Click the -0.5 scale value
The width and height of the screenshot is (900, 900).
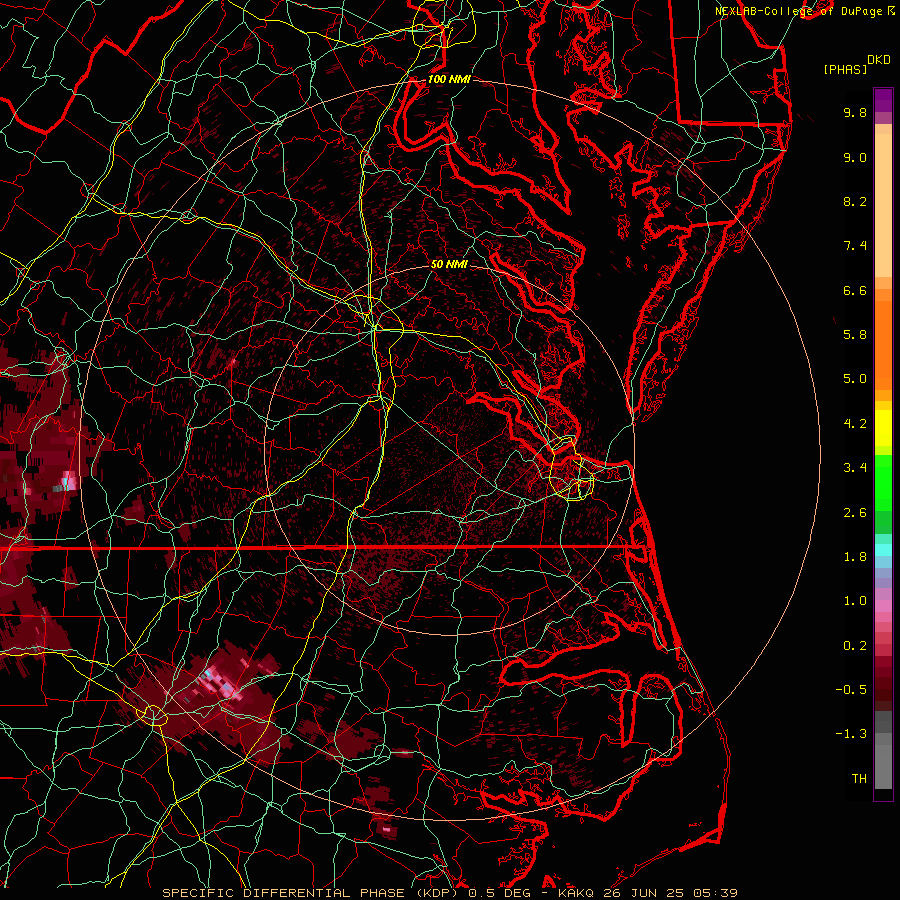coord(851,690)
